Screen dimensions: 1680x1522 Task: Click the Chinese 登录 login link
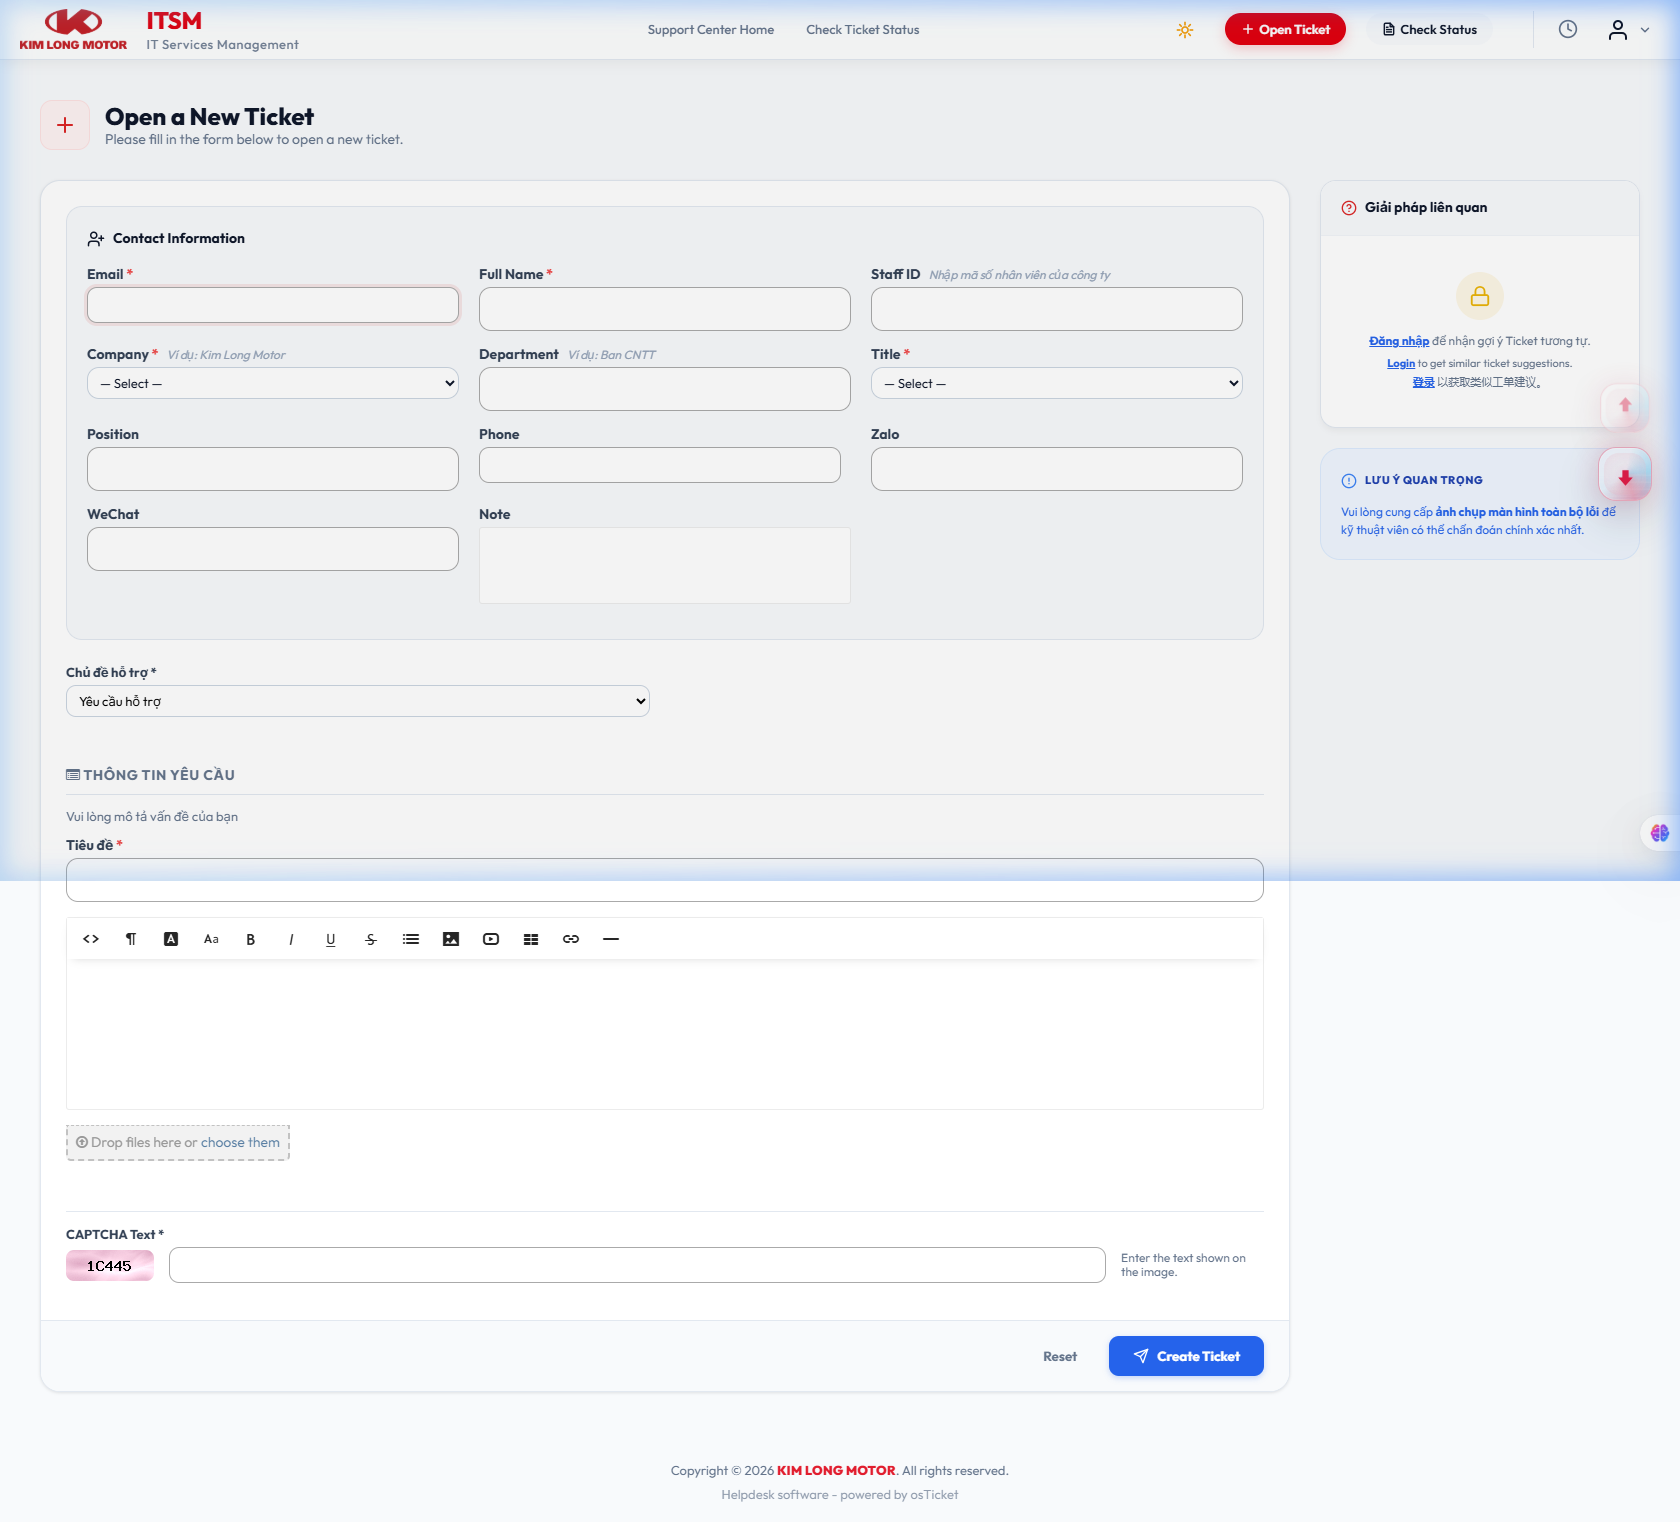(x=1423, y=382)
